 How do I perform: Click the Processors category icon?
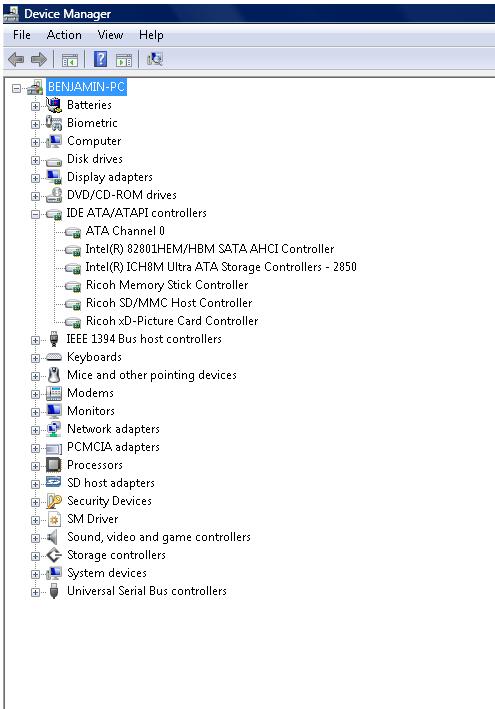pos(54,465)
